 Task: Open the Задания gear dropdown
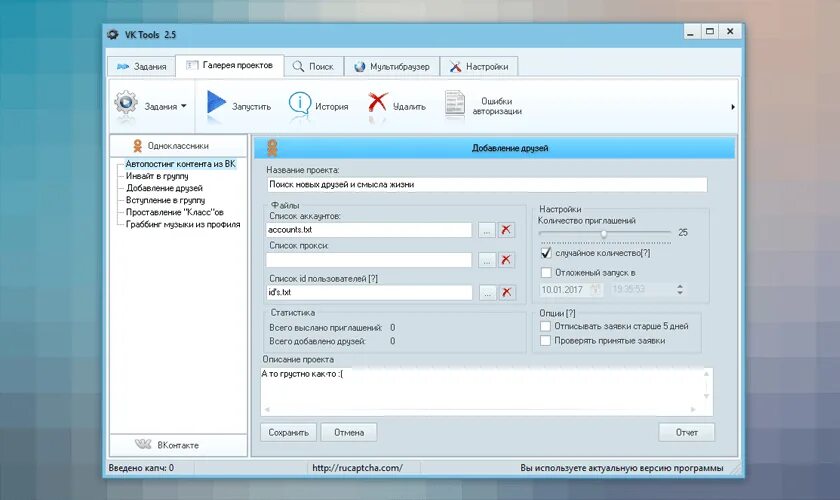[x=150, y=105]
